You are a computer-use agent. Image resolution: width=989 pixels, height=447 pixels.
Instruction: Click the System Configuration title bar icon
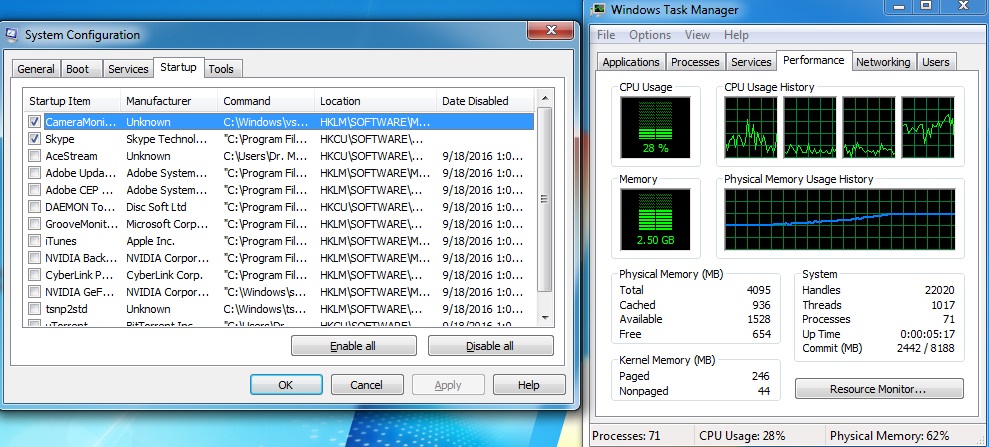click(x=11, y=35)
